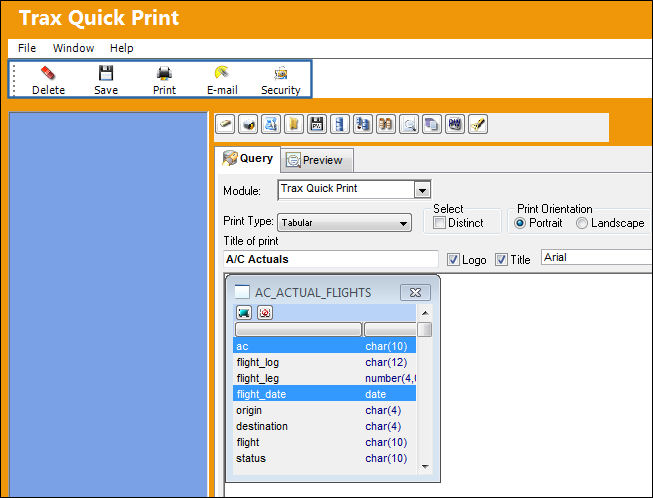This screenshot has width=653, height=498.
Task: Click the eraser icon in query toolbar
Action: point(225,124)
